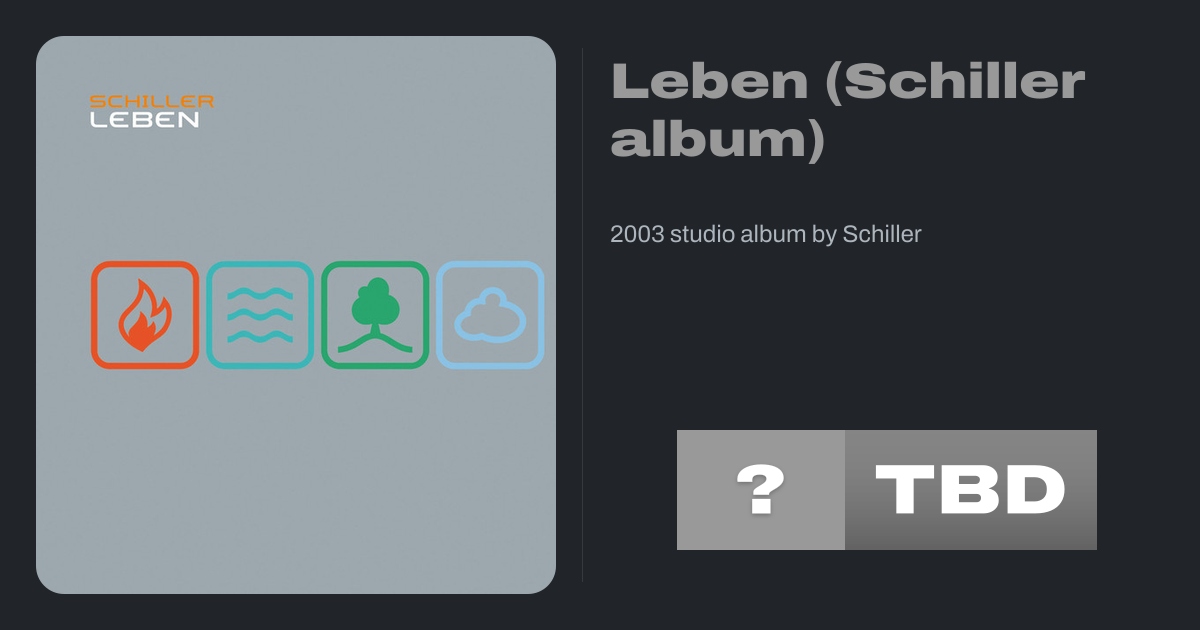Click the white question mark symbol
Image resolution: width=1200 pixels, height=630 pixels.
pyautogui.click(x=760, y=490)
